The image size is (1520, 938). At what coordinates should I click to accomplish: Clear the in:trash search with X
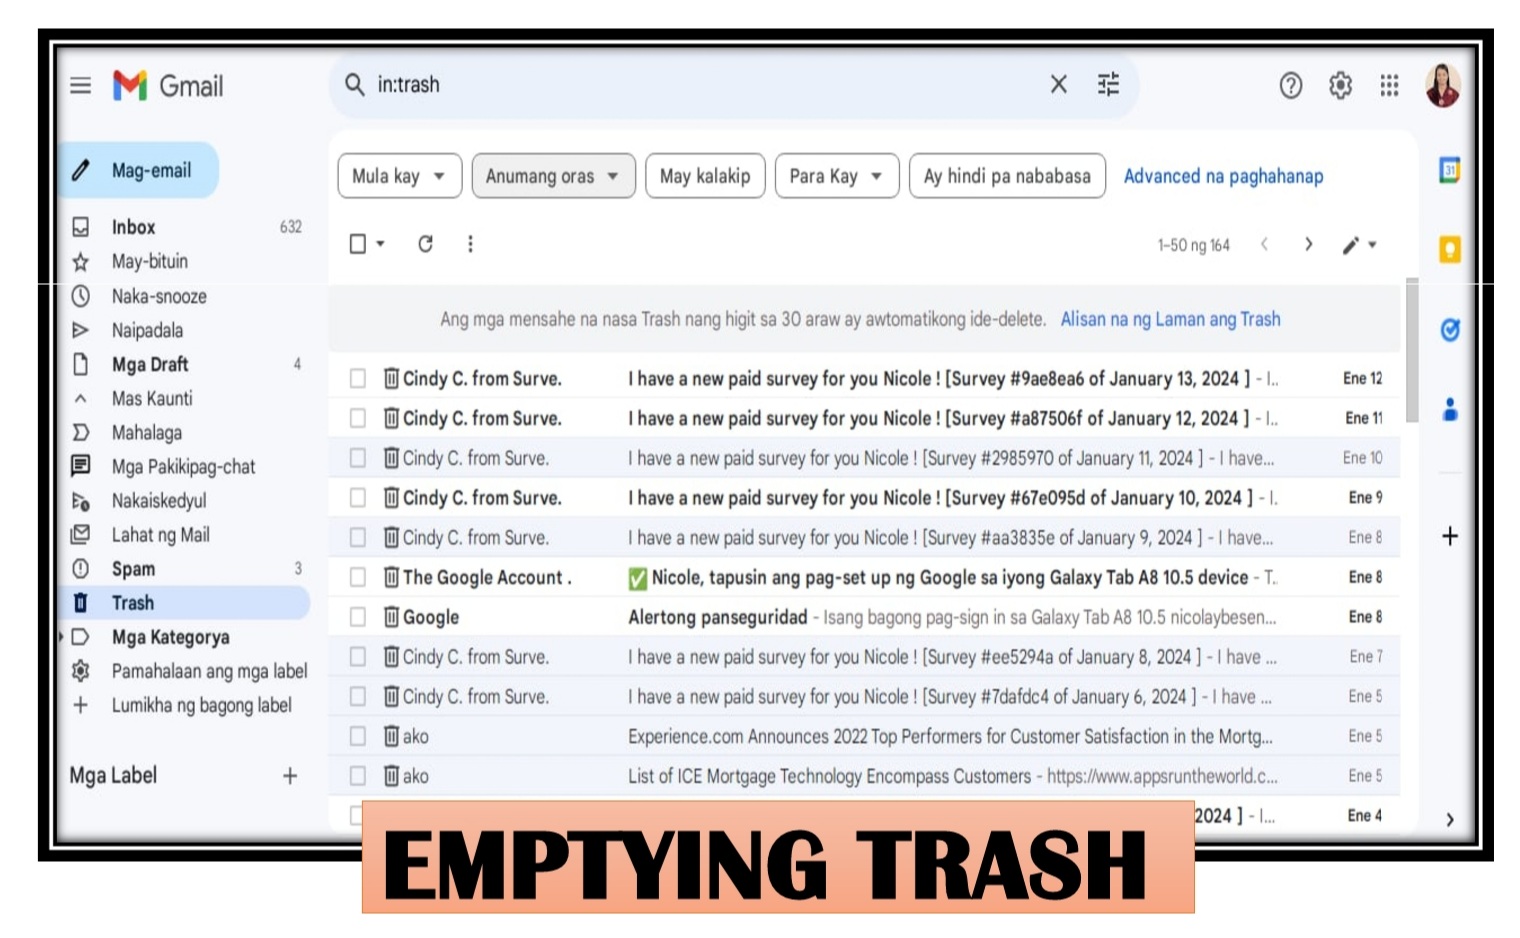pyautogui.click(x=1058, y=85)
